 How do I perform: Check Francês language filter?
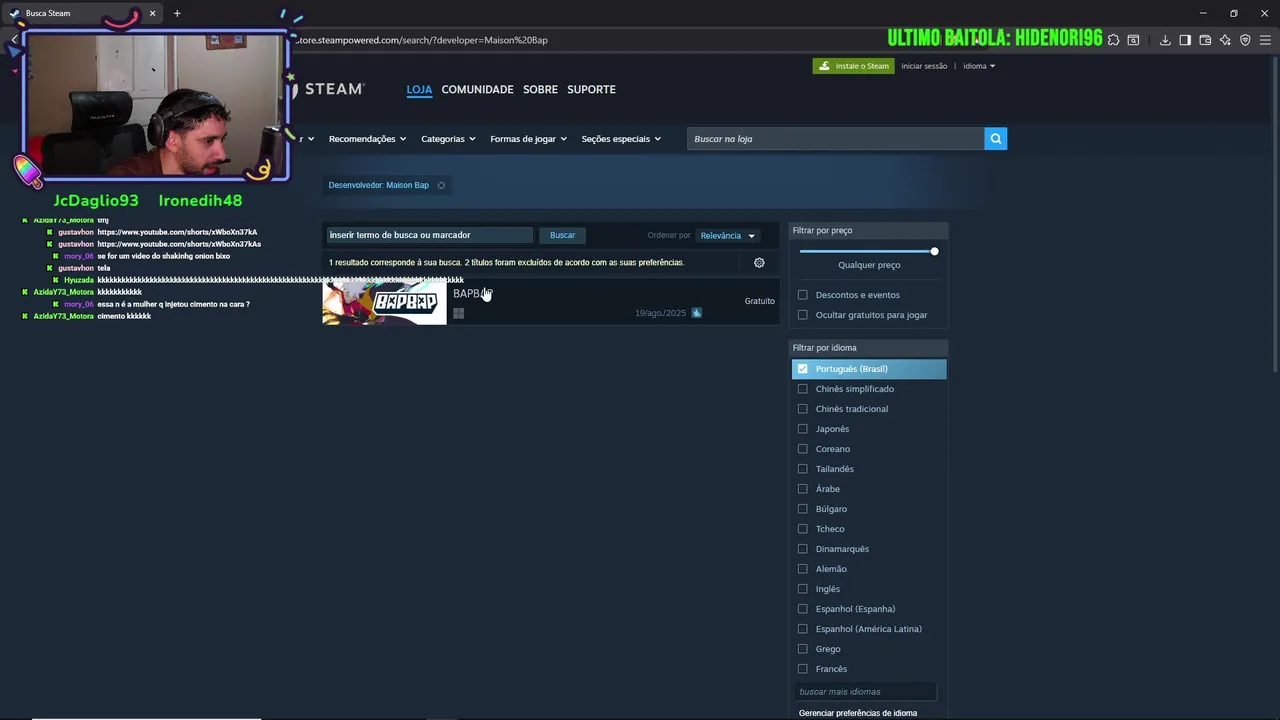802,669
